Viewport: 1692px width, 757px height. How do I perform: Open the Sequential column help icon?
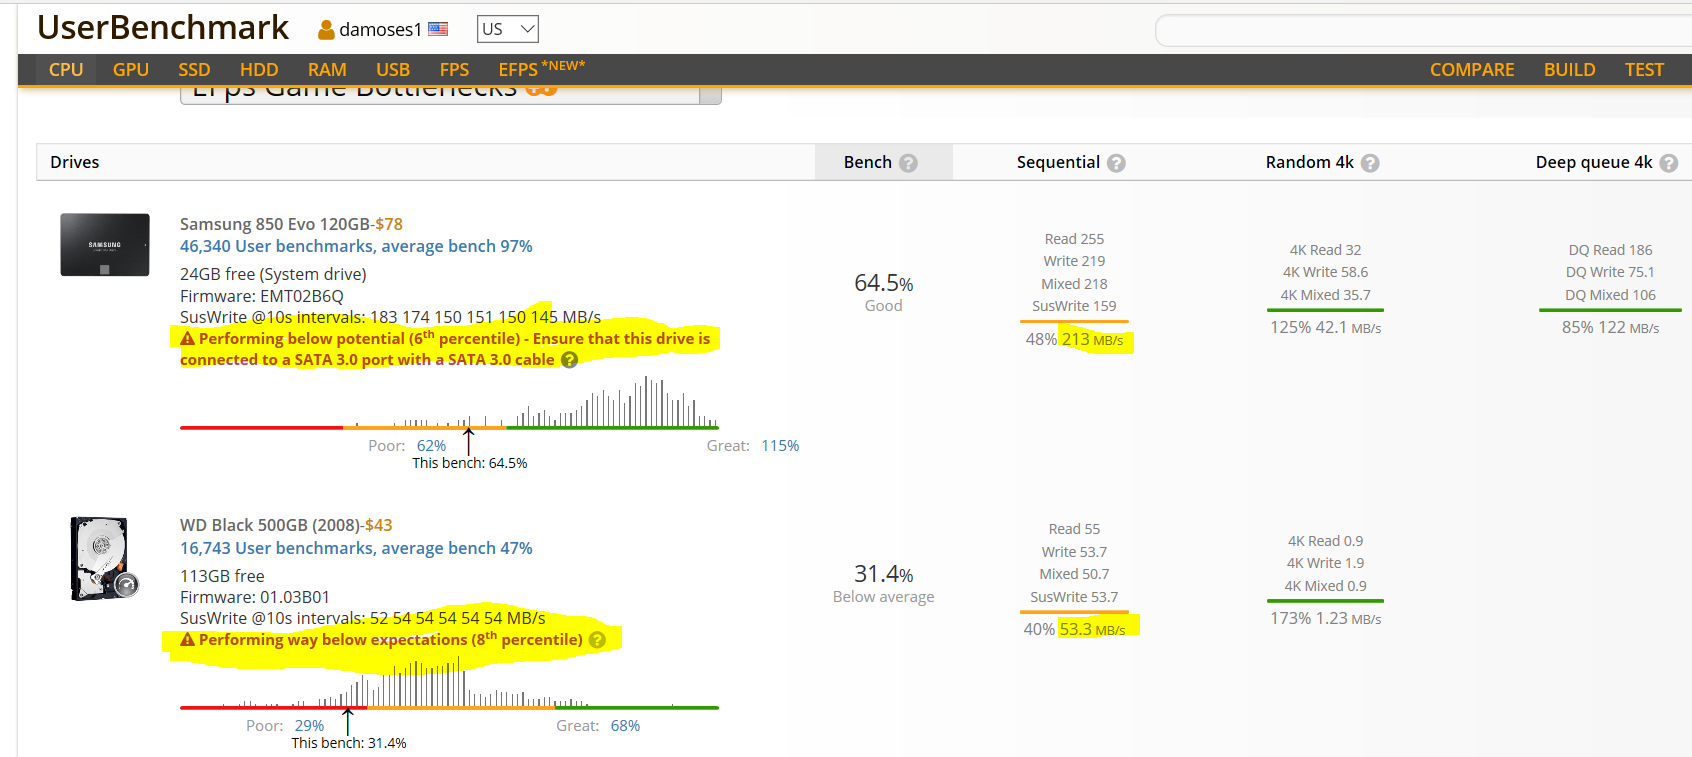pyautogui.click(x=1116, y=163)
